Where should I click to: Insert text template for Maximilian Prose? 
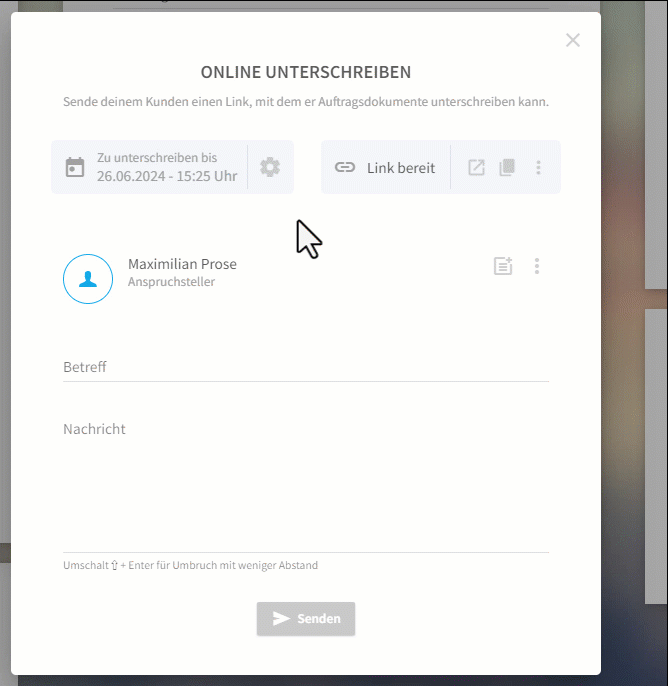(x=503, y=266)
